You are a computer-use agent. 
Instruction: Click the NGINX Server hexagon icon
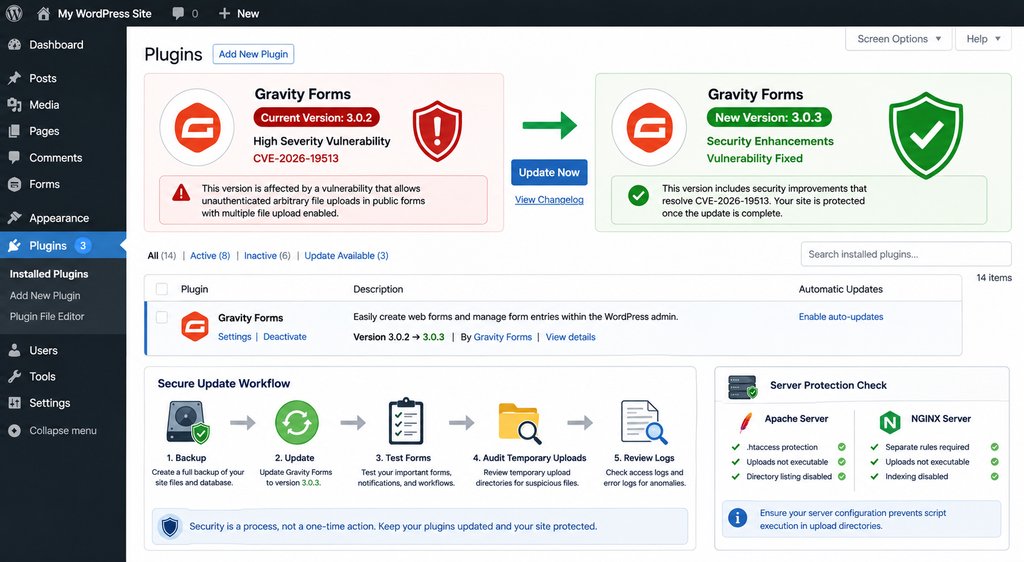pyautogui.click(x=890, y=422)
